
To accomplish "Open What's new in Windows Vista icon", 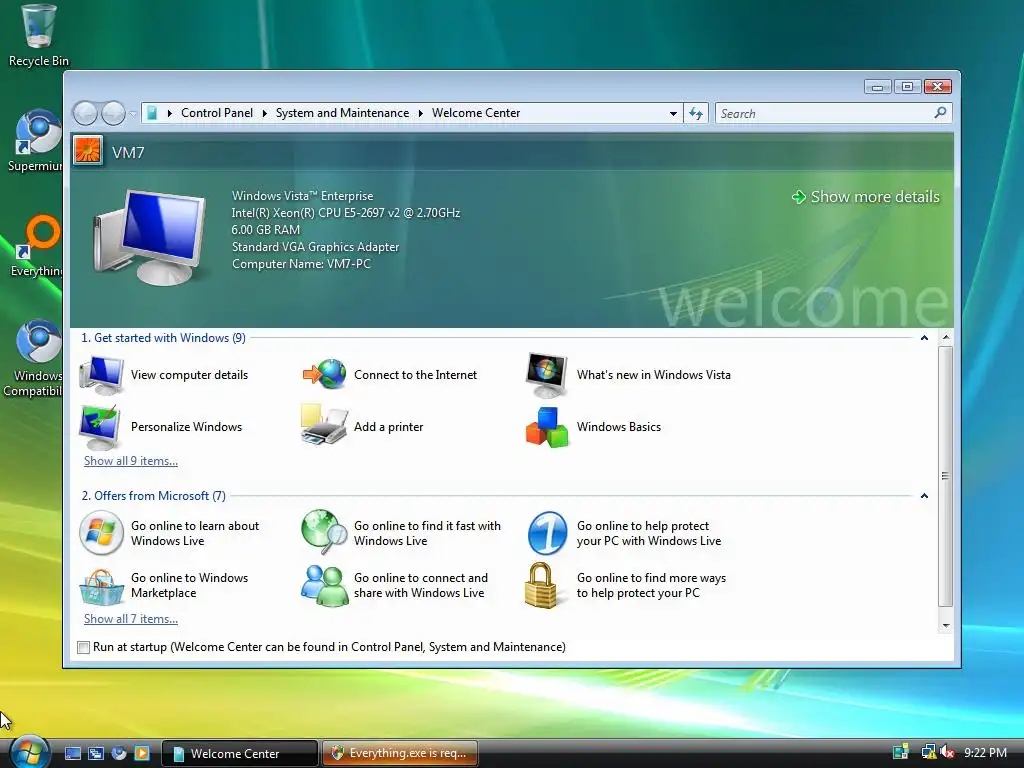I will pyautogui.click(x=547, y=375).
